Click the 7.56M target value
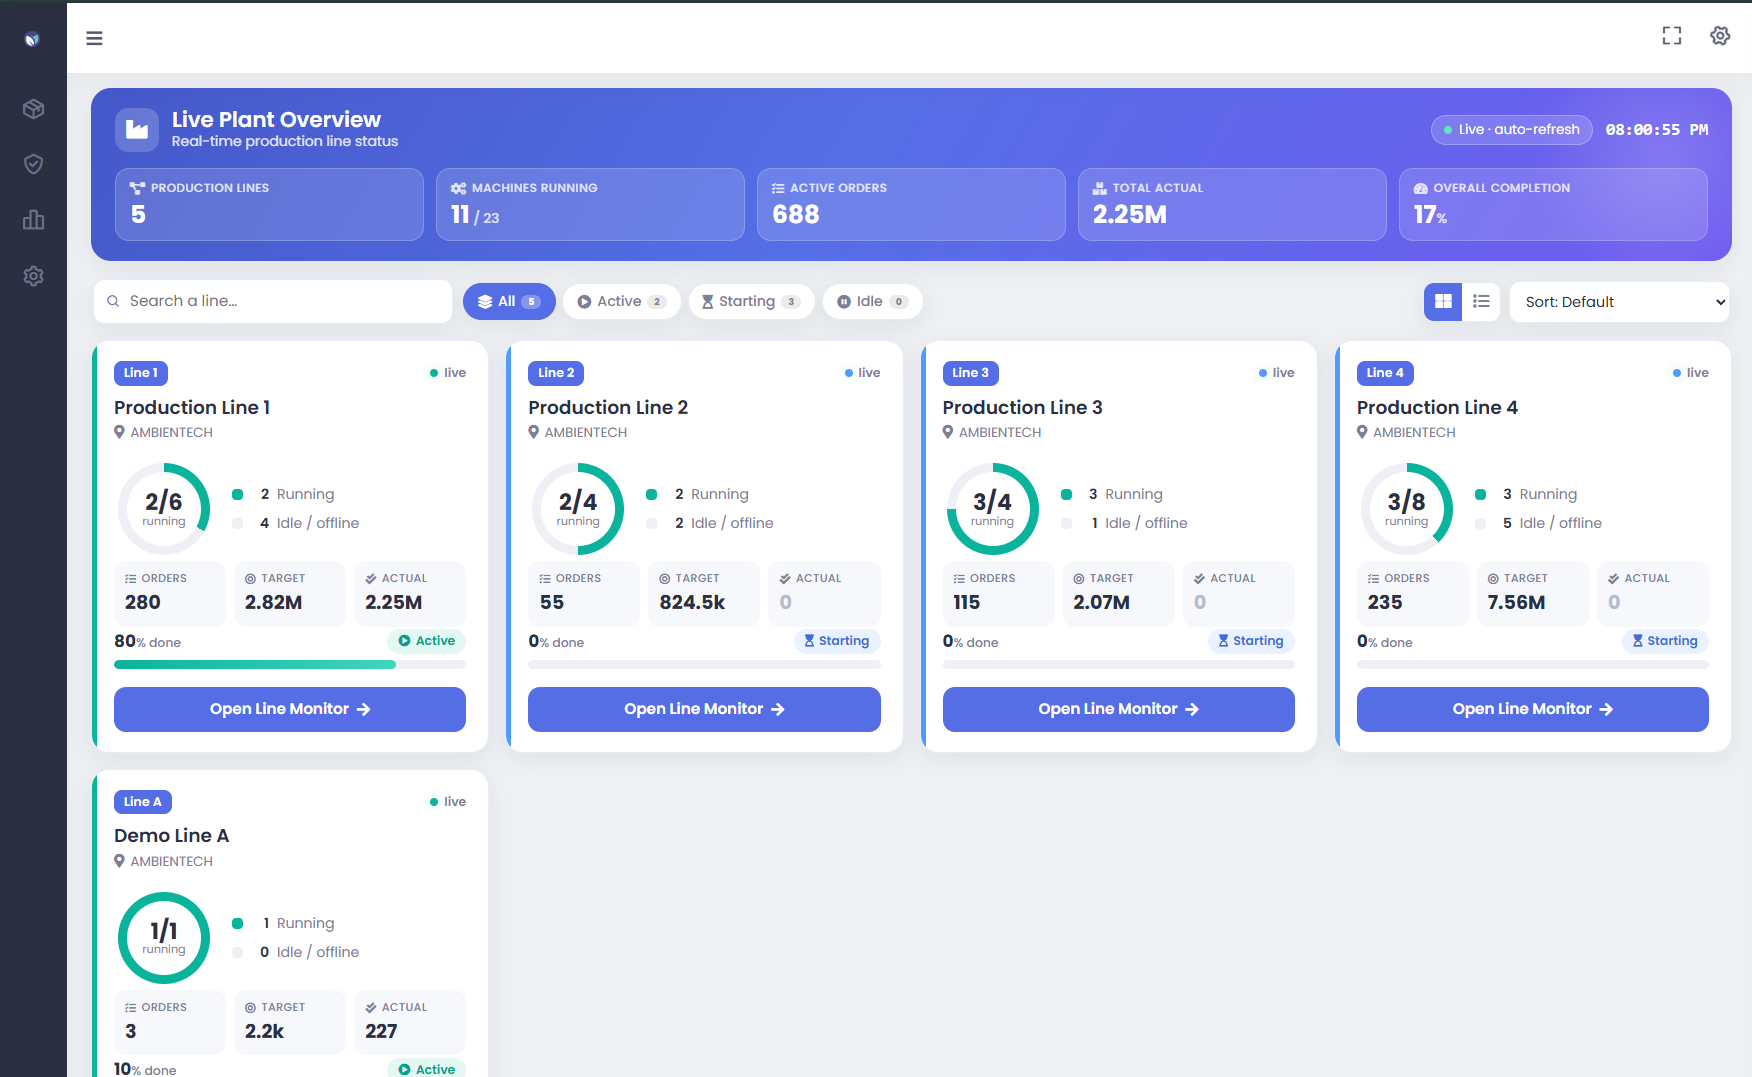 pyautogui.click(x=1516, y=602)
